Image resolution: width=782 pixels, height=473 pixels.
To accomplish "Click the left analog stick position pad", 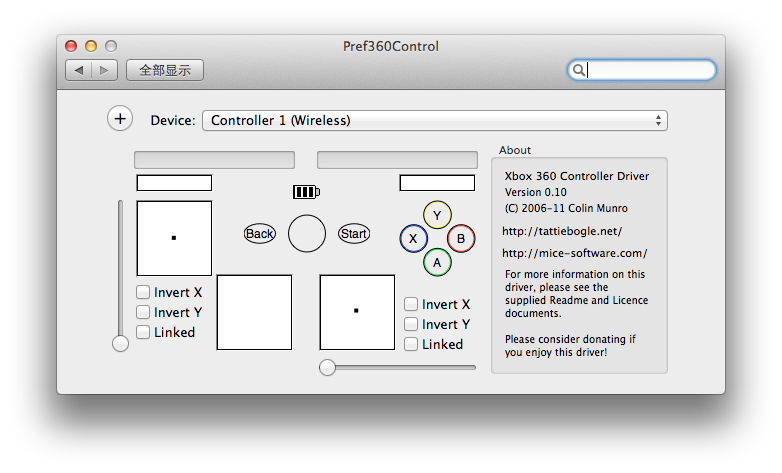I will click(x=174, y=238).
